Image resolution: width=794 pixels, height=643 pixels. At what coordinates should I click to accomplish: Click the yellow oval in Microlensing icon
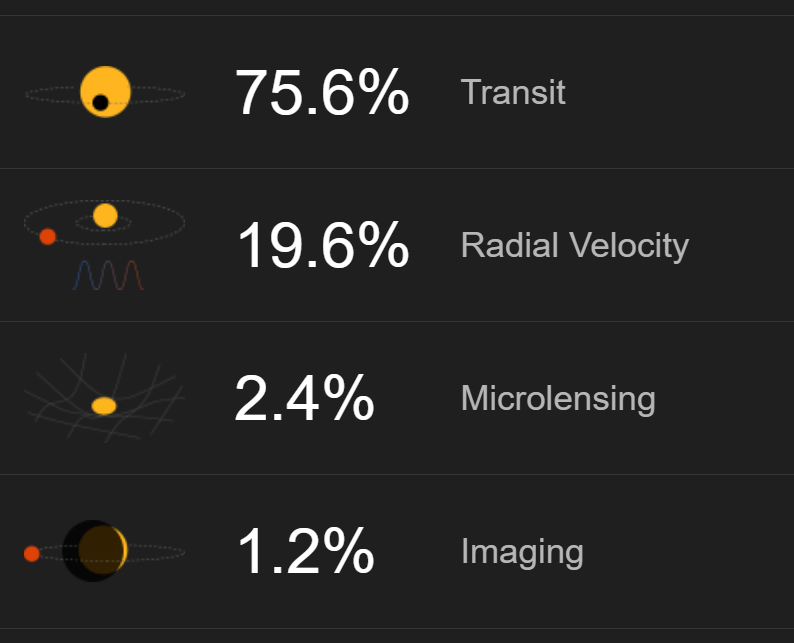104,406
